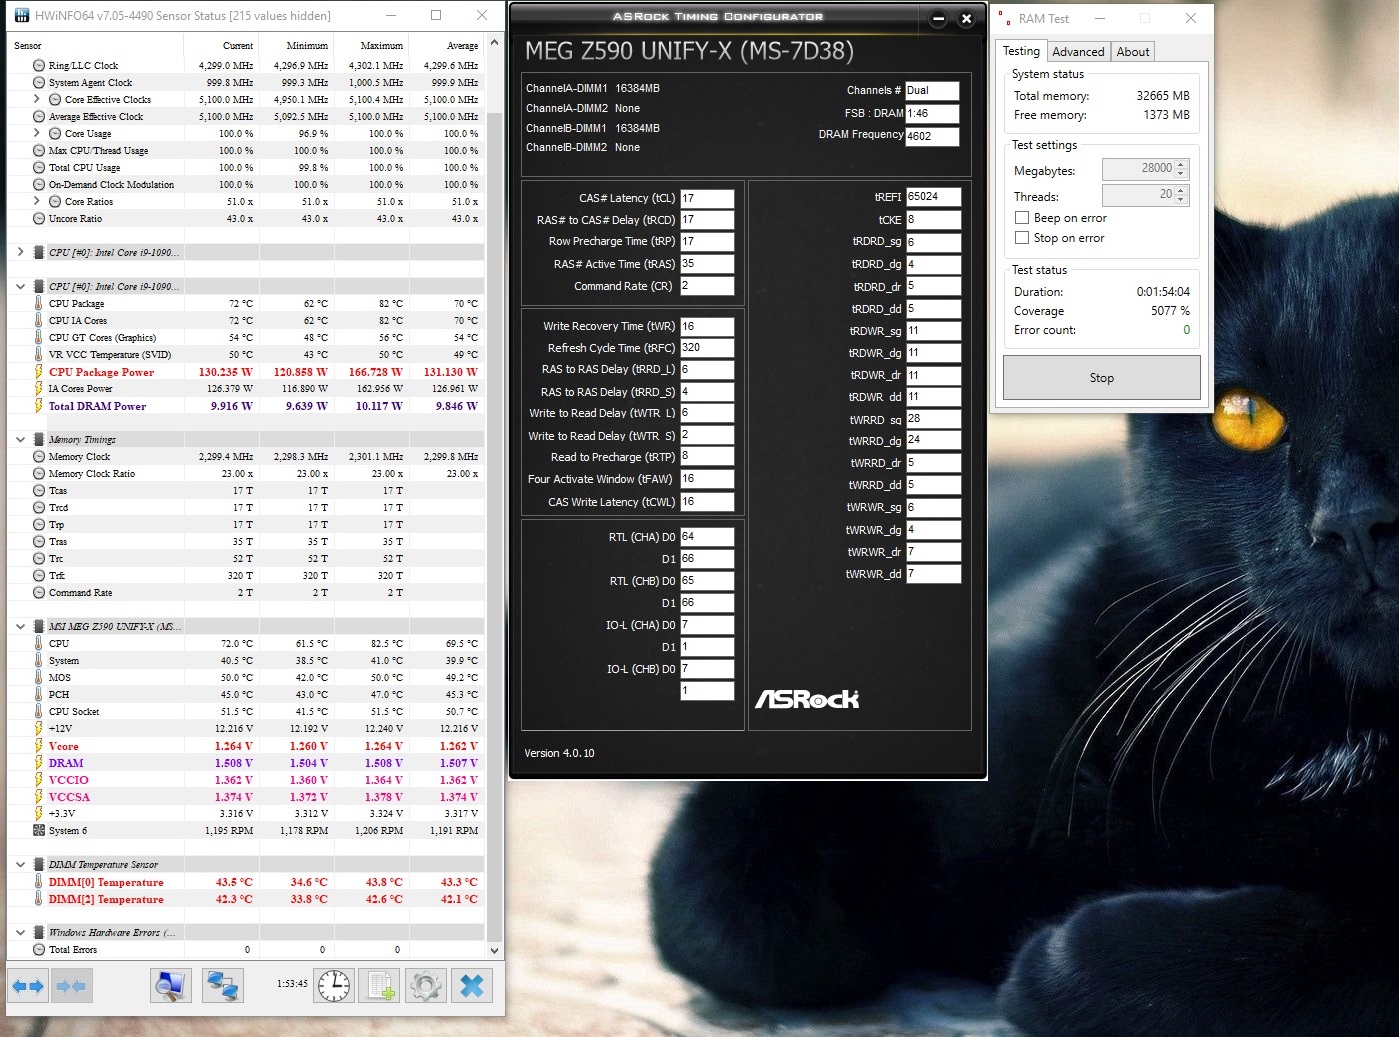Enable the Beep on error checkbox
Viewport: 1399px width, 1037px height.
pyautogui.click(x=1022, y=218)
